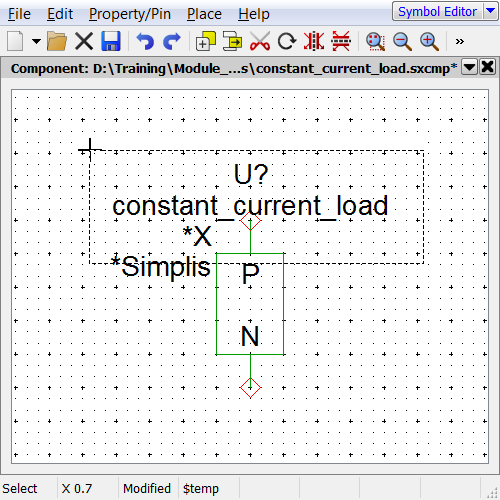Image resolution: width=500 pixels, height=500 pixels.
Task: Open the Symbol Editor dropdown
Action: click(491, 11)
